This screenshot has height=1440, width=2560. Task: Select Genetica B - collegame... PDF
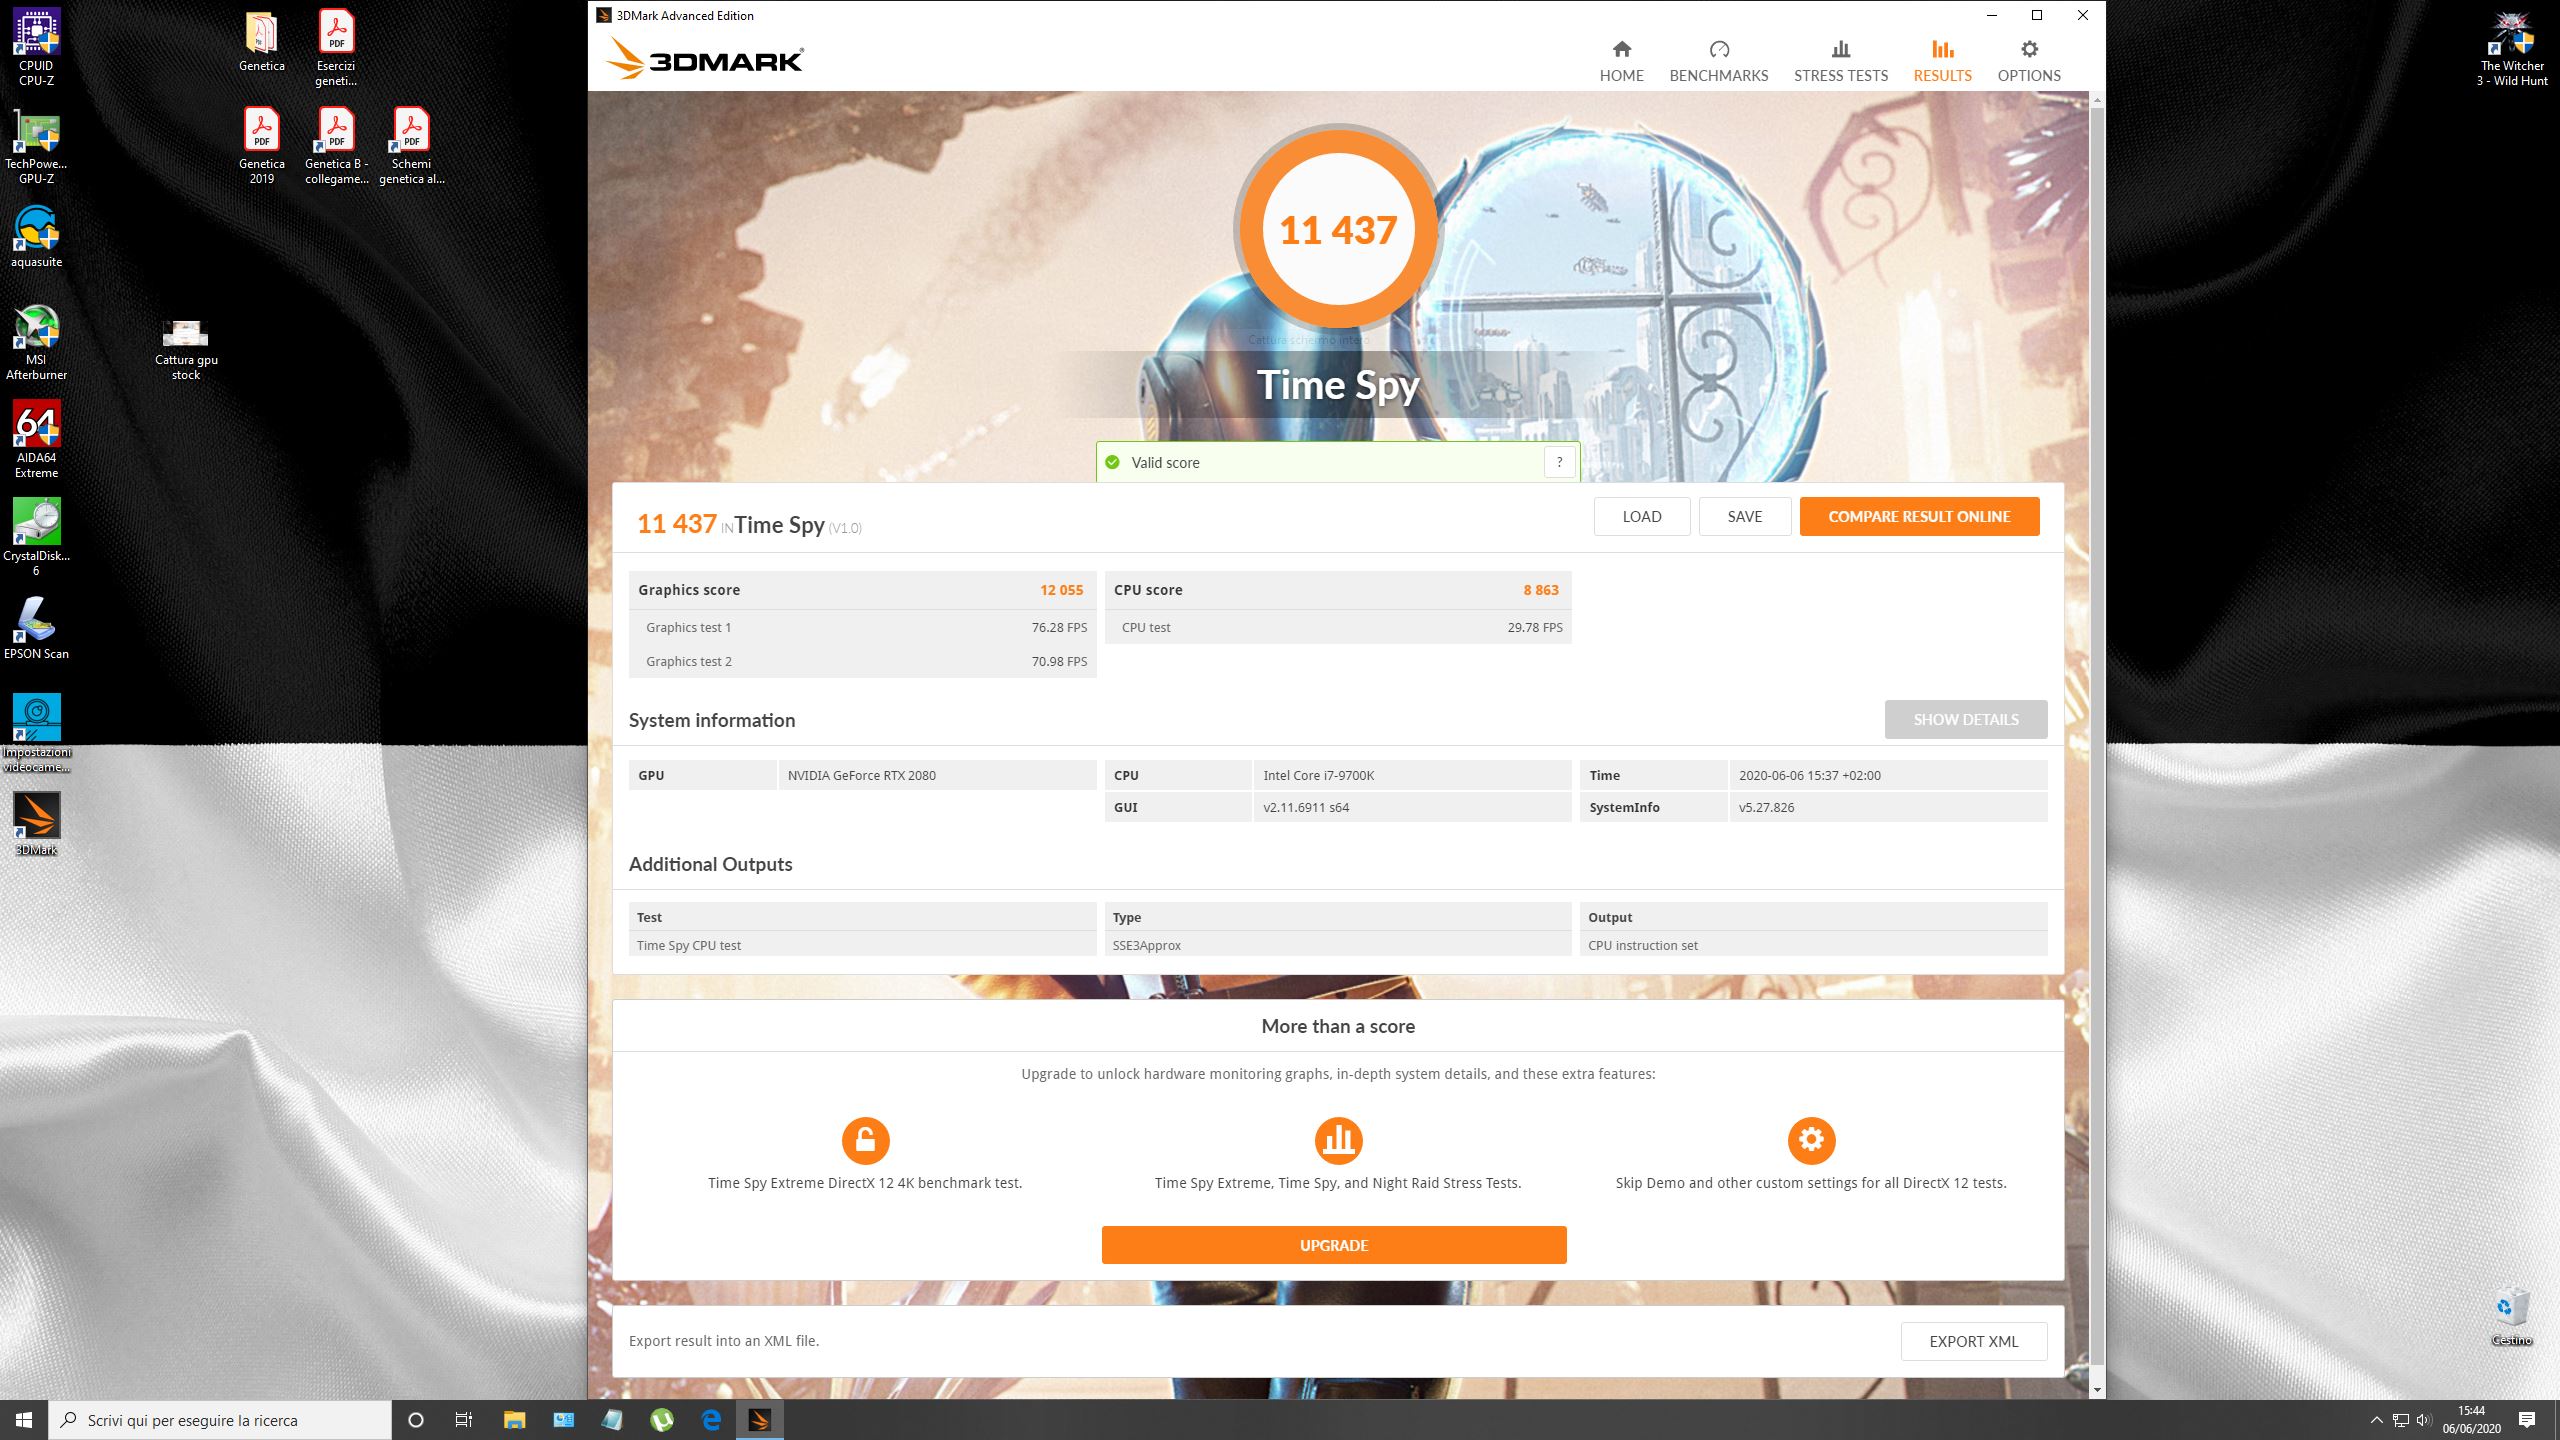click(x=336, y=145)
